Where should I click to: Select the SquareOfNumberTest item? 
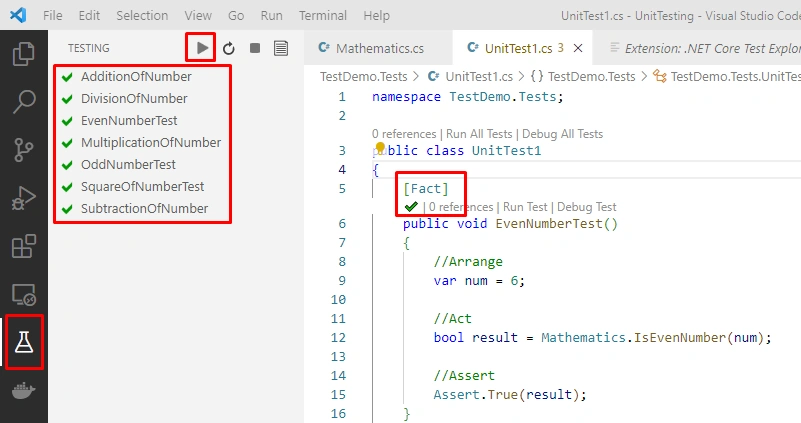(143, 186)
